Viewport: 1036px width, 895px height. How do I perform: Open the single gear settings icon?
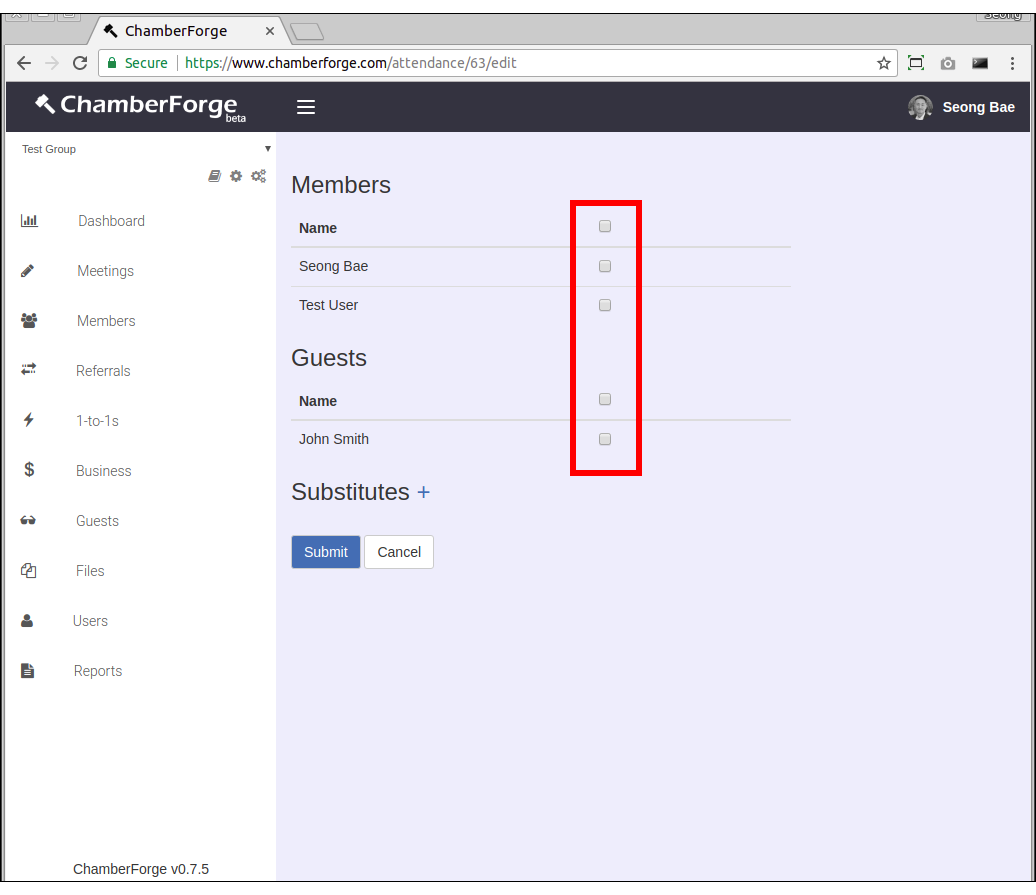pyautogui.click(x=236, y=176)
